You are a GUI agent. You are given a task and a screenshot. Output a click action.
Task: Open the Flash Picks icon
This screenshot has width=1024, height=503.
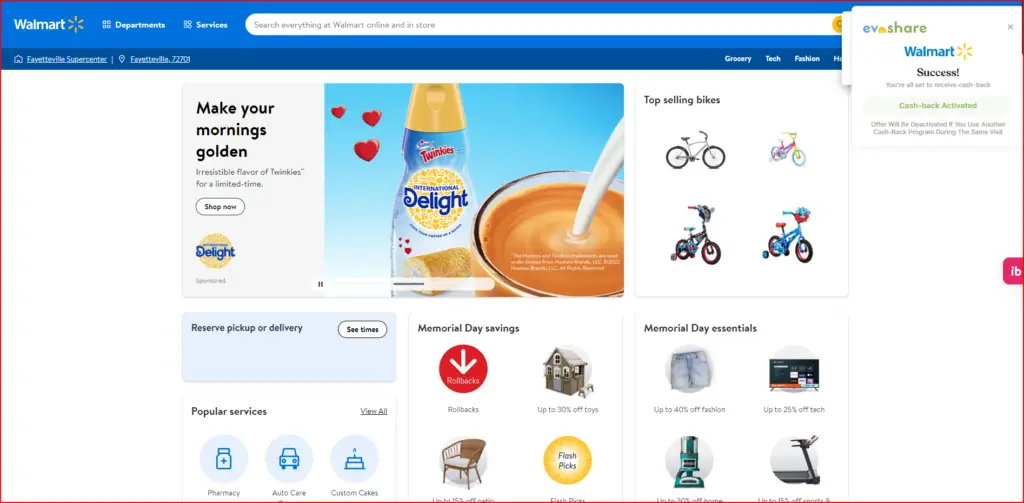point(568,461)
